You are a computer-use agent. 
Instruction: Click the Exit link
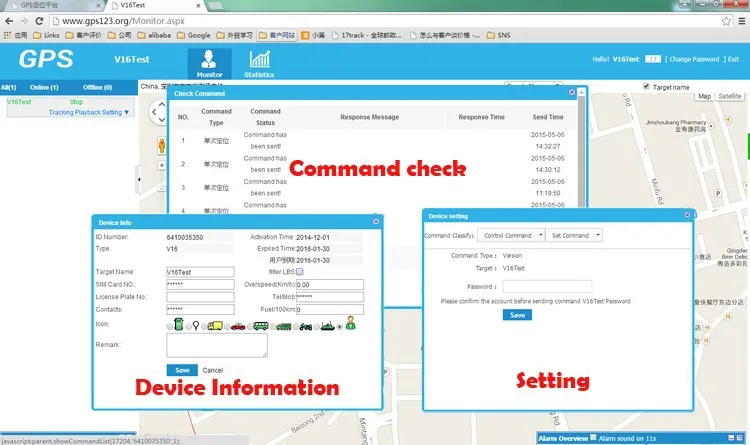click(x=734, y=59)
